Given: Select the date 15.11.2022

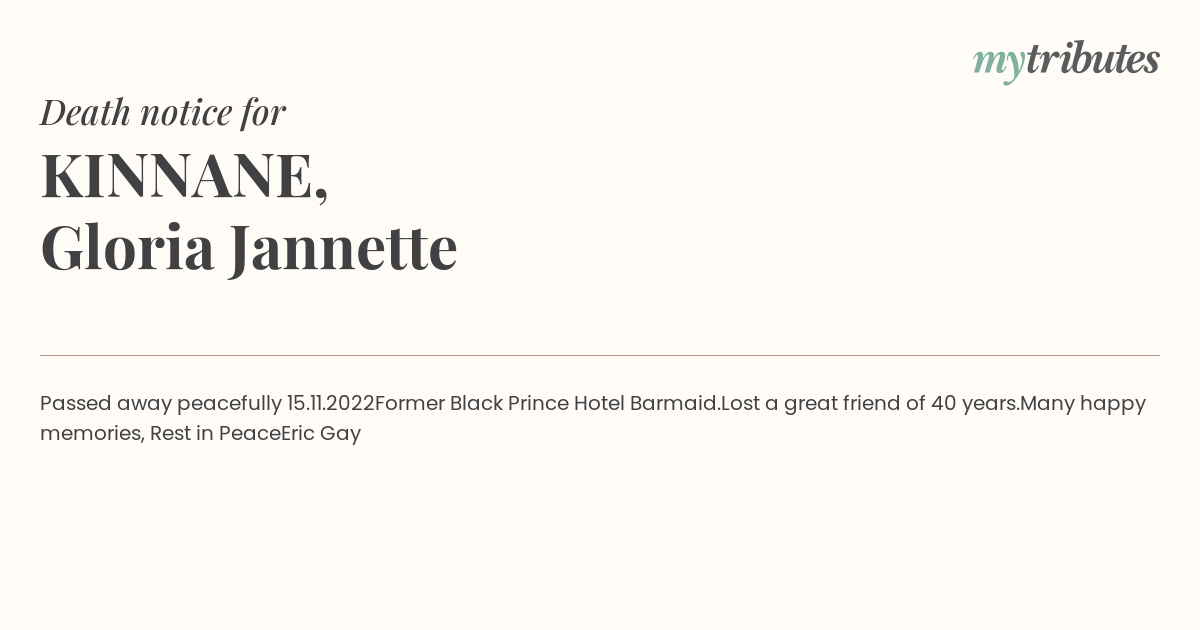Looking at the screenshot, I should [330, 403].
